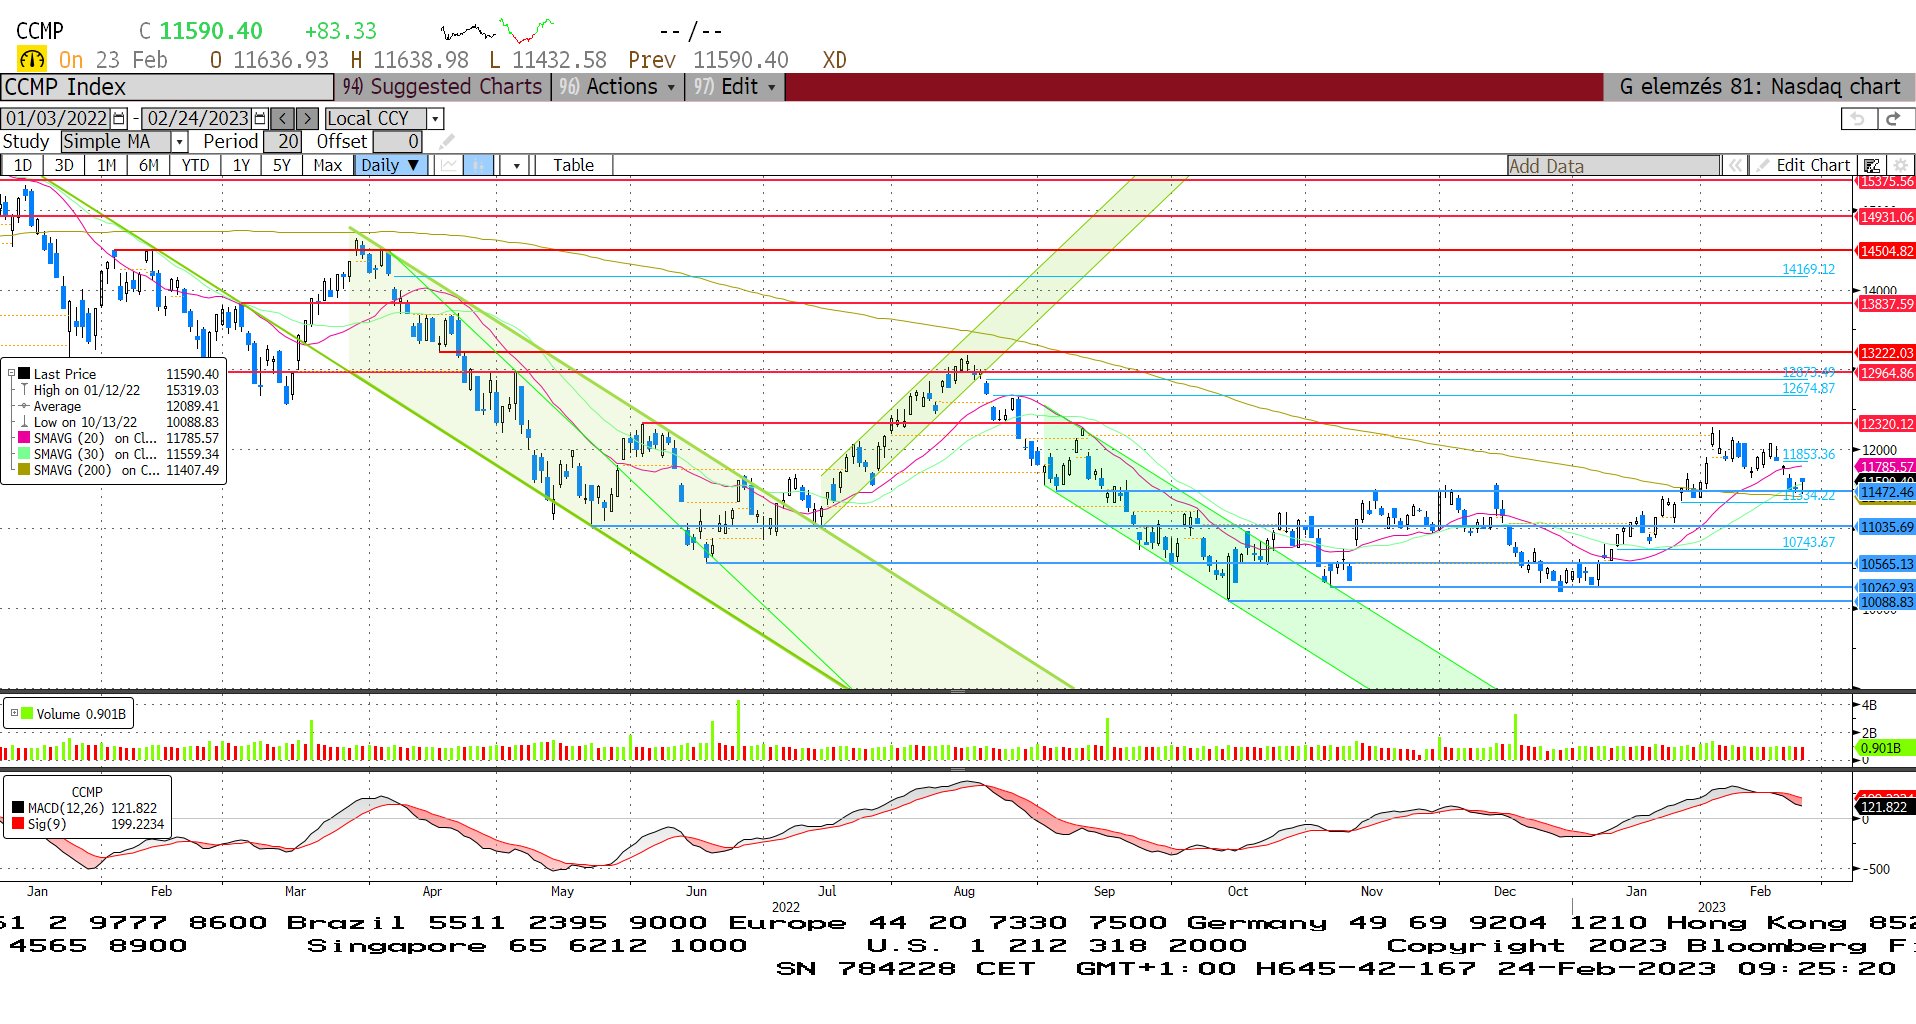Click the 14931.06 price level label
Screen dimensions: 1916x1024
pyautogui.click(x=1886, y=217)
